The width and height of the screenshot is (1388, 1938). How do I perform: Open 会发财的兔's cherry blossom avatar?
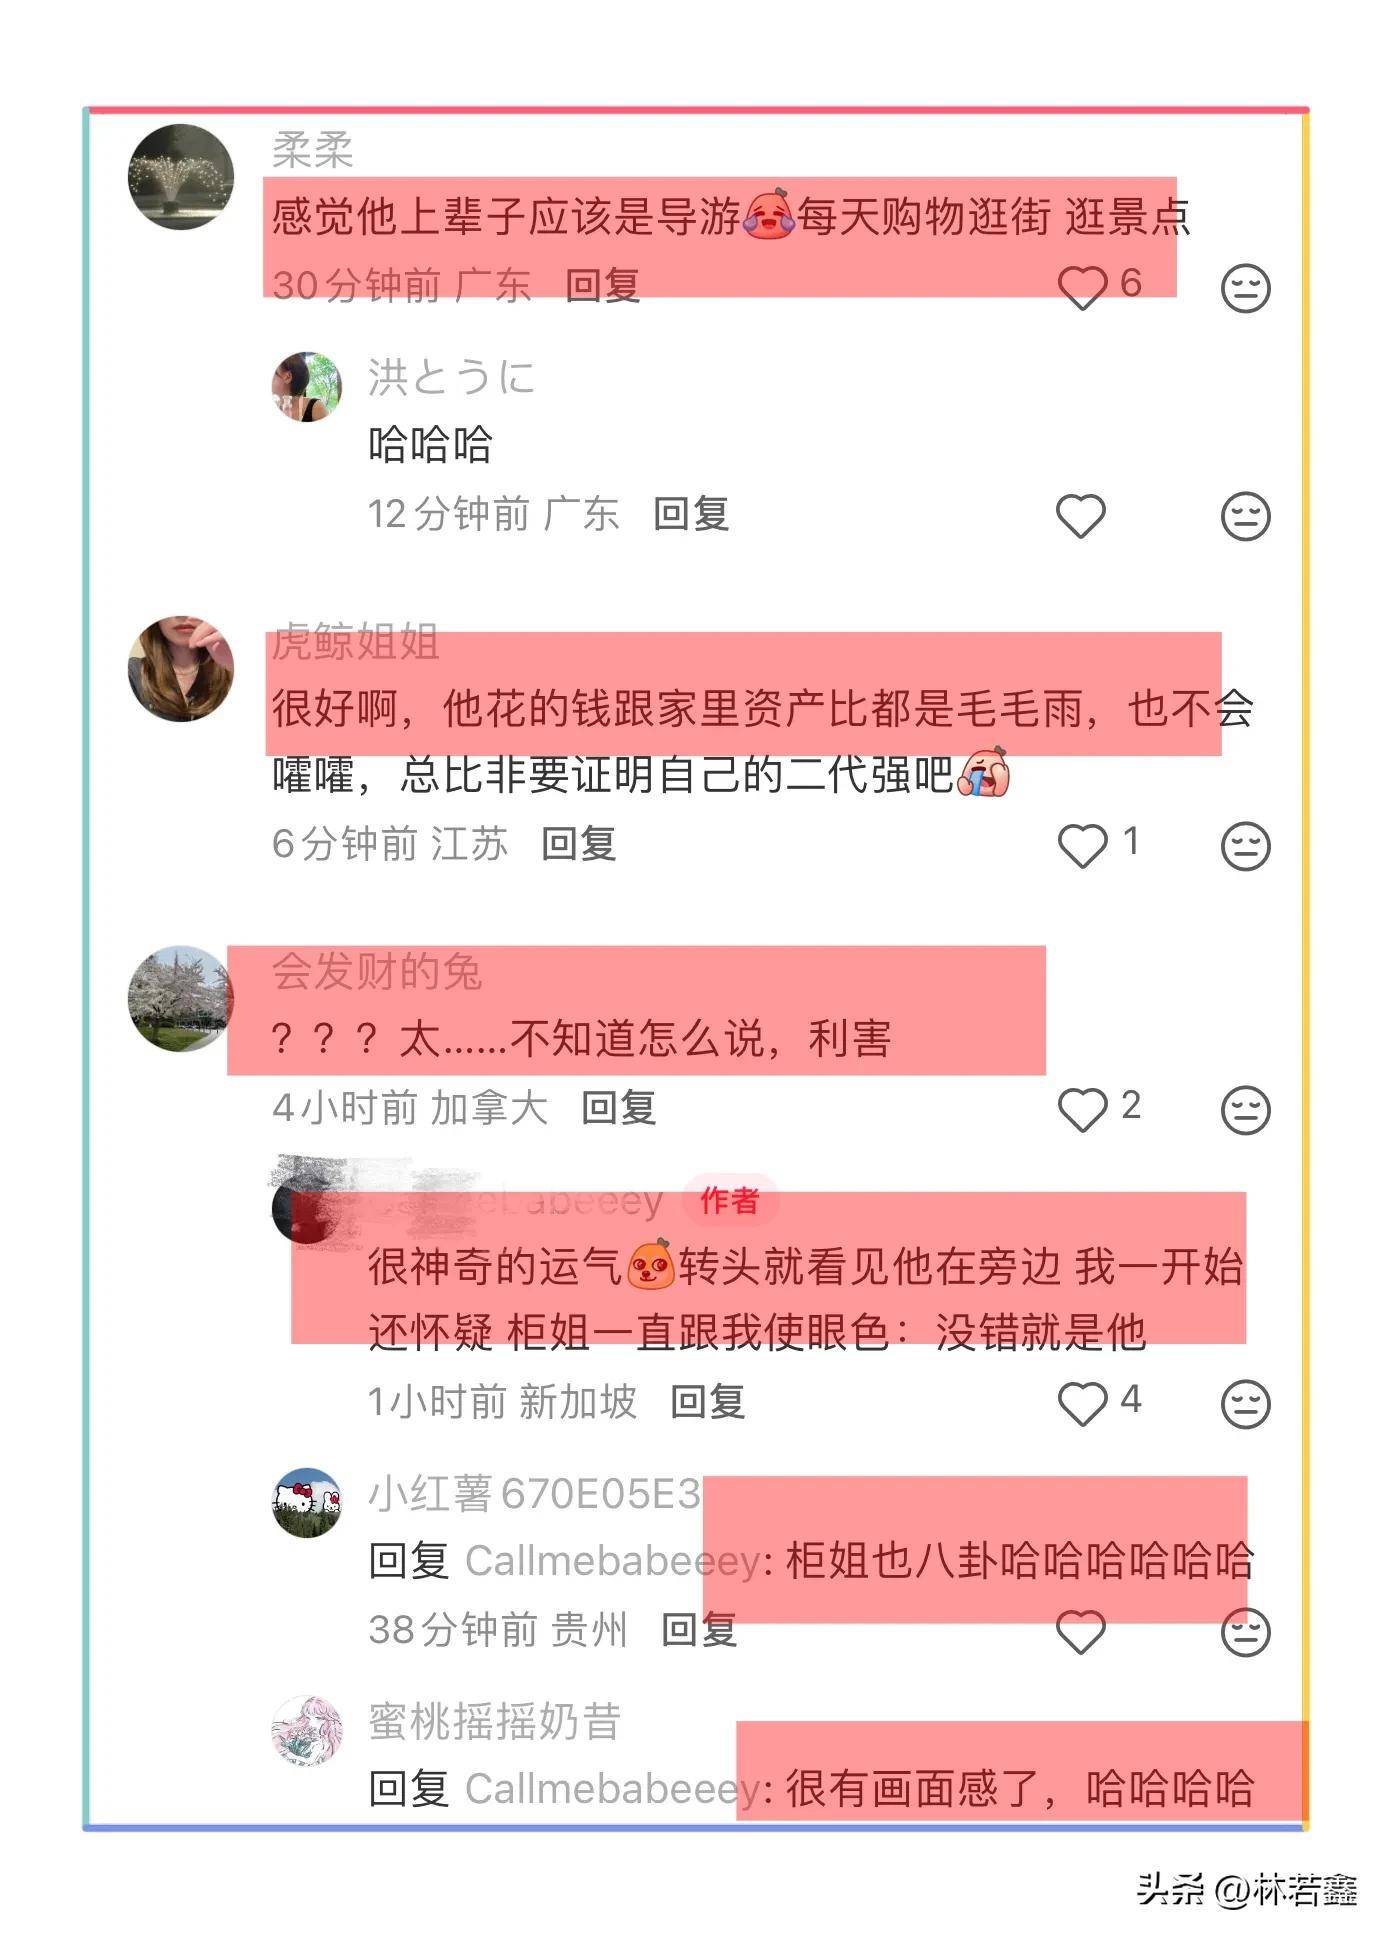pyautogui.click(x=181, y=998)
